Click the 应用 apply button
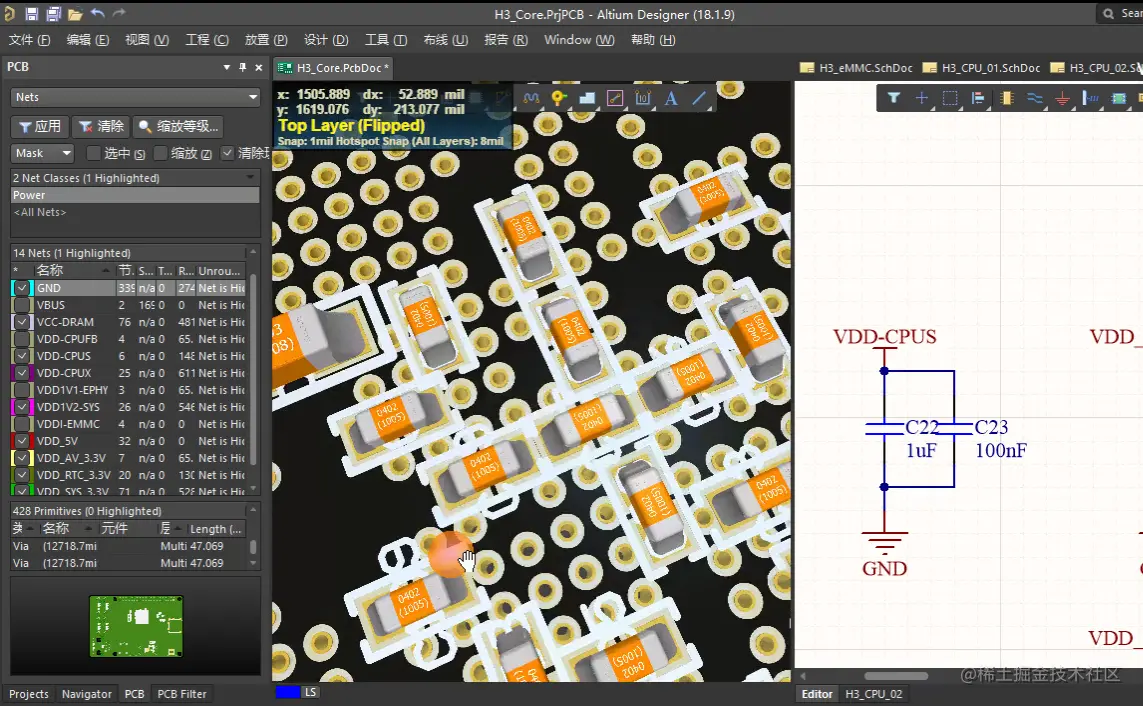Screen dimensions: 1143x706 click(x=39, y=126)
